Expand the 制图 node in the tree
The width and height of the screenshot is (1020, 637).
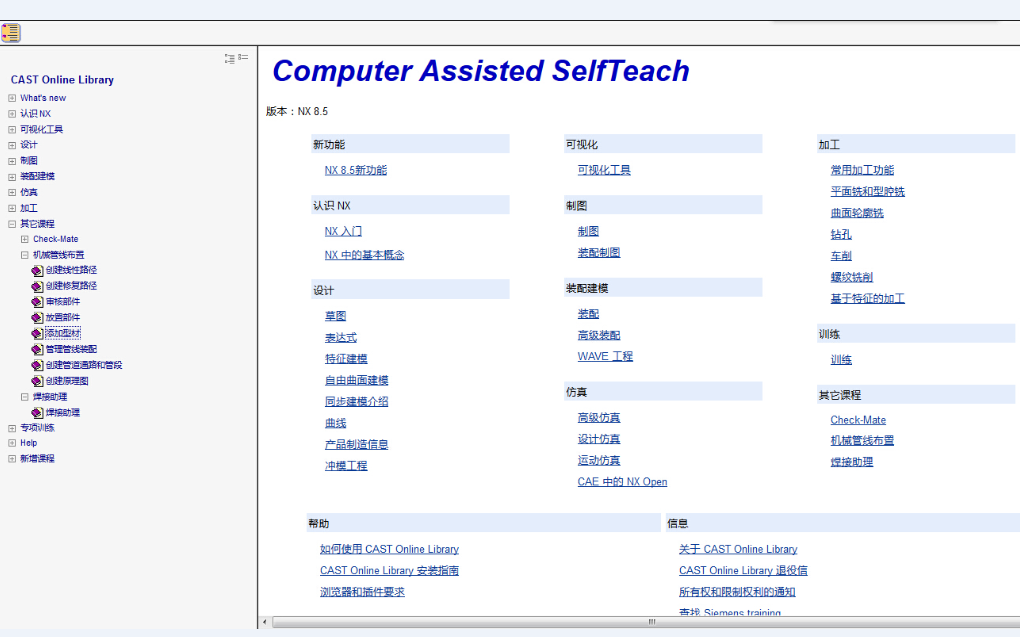click(12, 161)
